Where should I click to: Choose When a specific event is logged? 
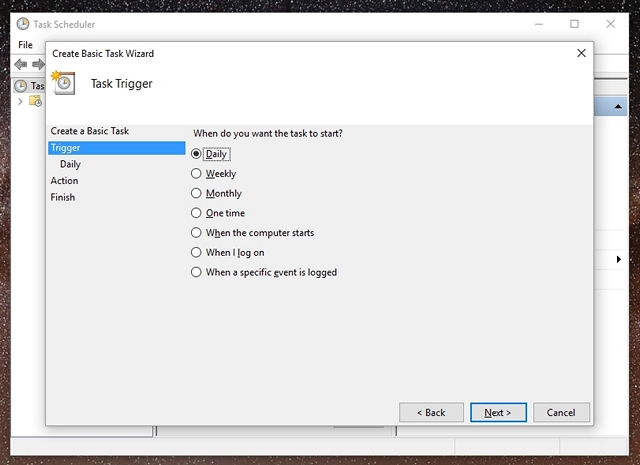pos(197,272)
